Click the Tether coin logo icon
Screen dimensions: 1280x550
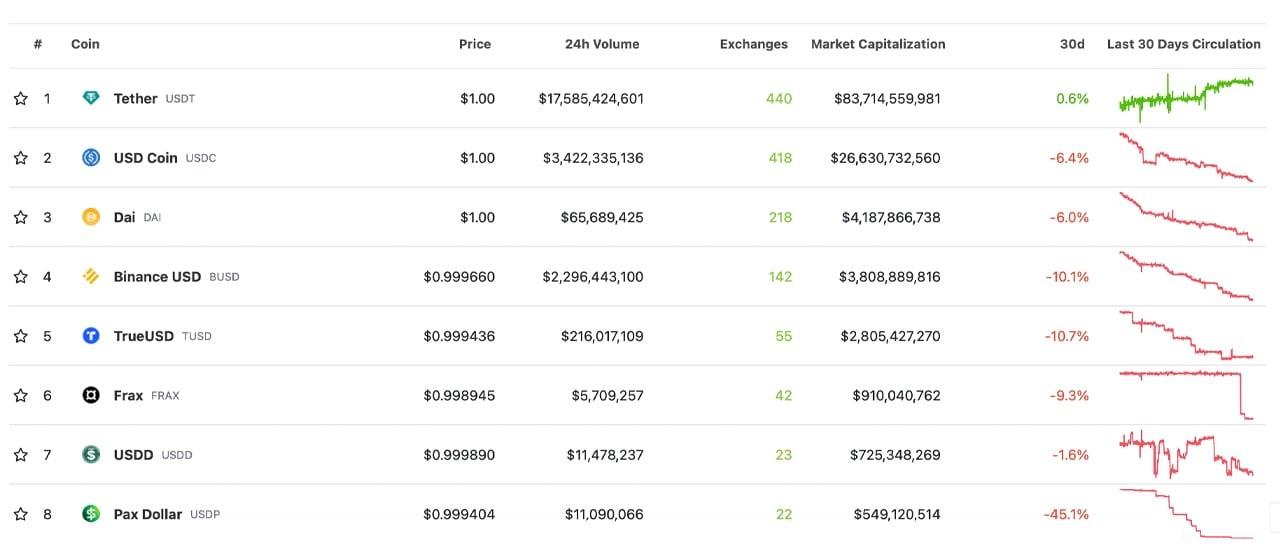91,98
